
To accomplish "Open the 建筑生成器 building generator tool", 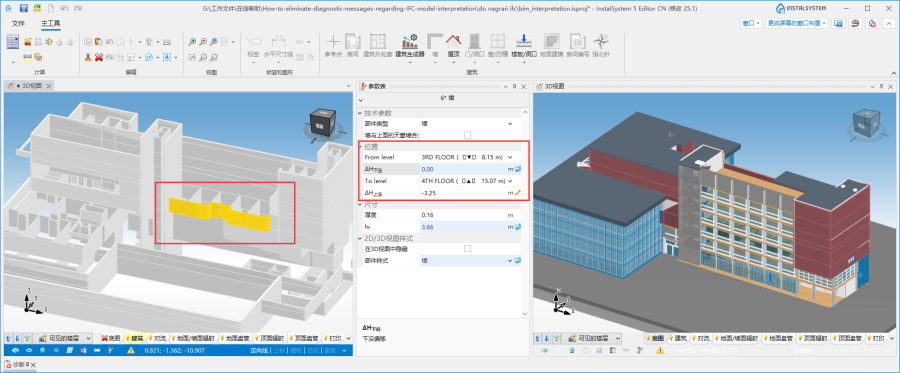I will (x=409, y=45).
